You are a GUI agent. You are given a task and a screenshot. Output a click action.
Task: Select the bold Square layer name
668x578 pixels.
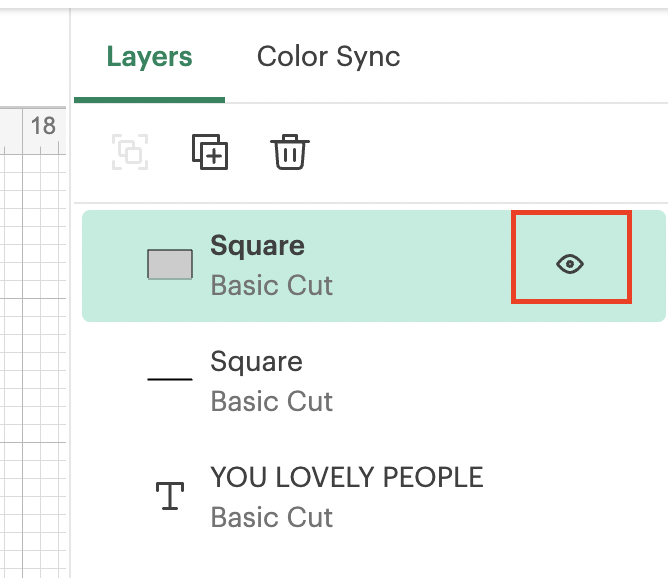[257, 246]
